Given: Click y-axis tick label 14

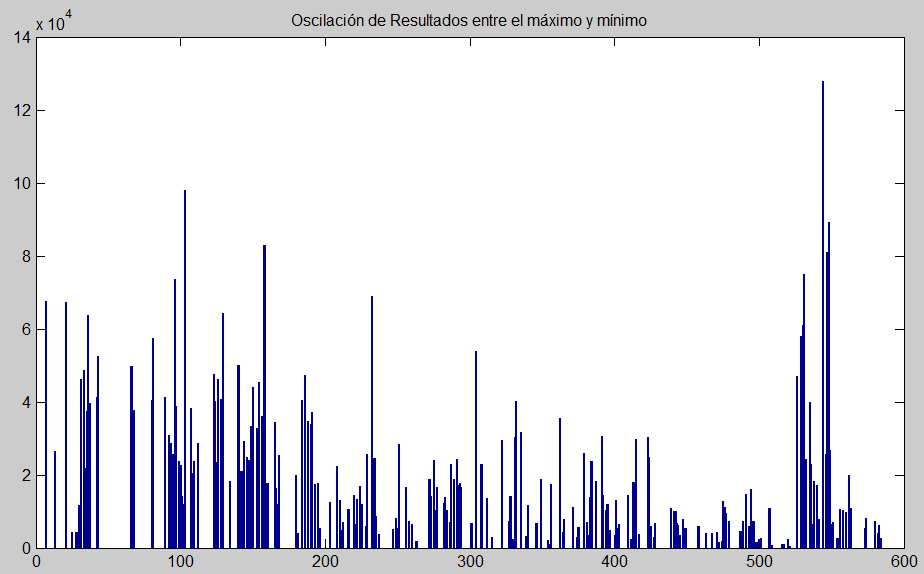Looking at the screenshot, I should point(22,38).
